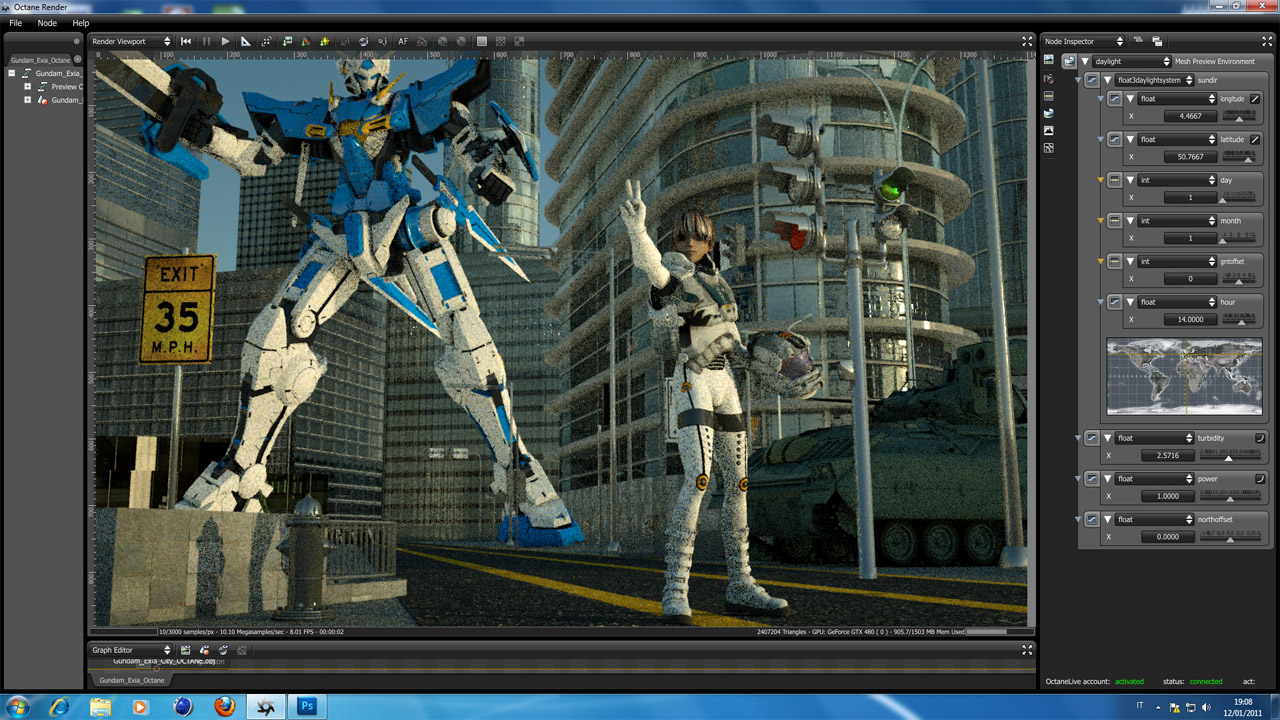The width and height of the screenshot is (1280, 720).
Task: Select the Gundam_Exia_Octane tab in outliner
Action: tap(41, 60)
